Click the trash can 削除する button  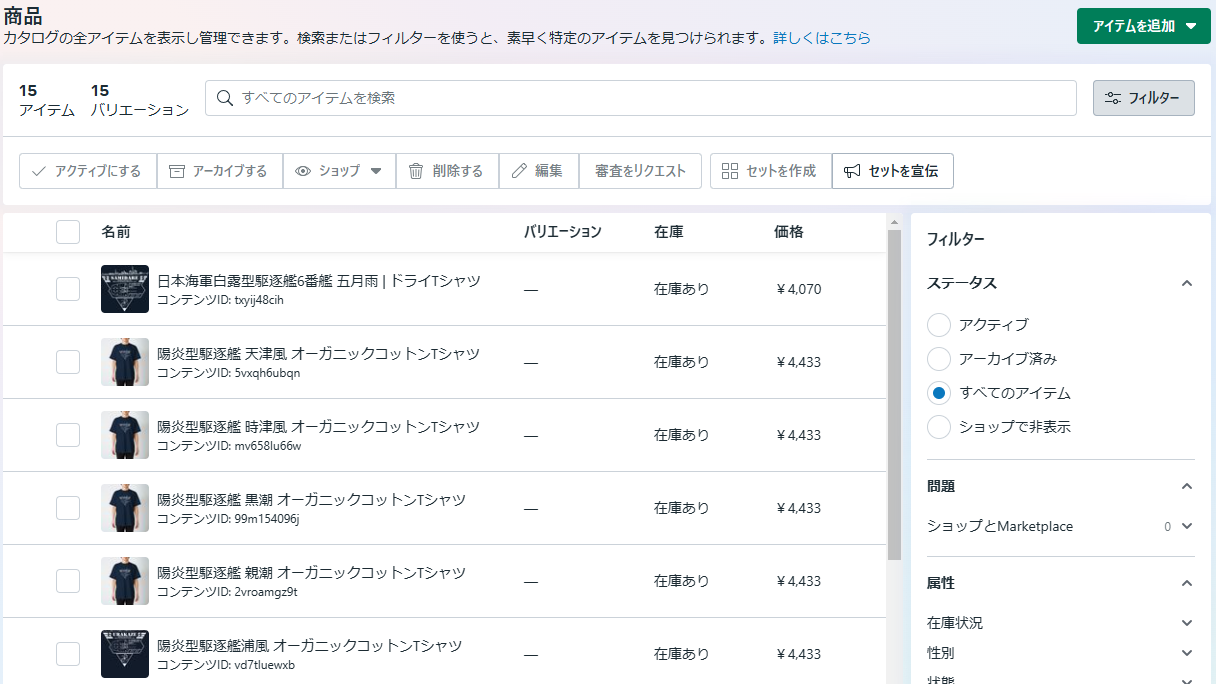(x=447, y=171)
